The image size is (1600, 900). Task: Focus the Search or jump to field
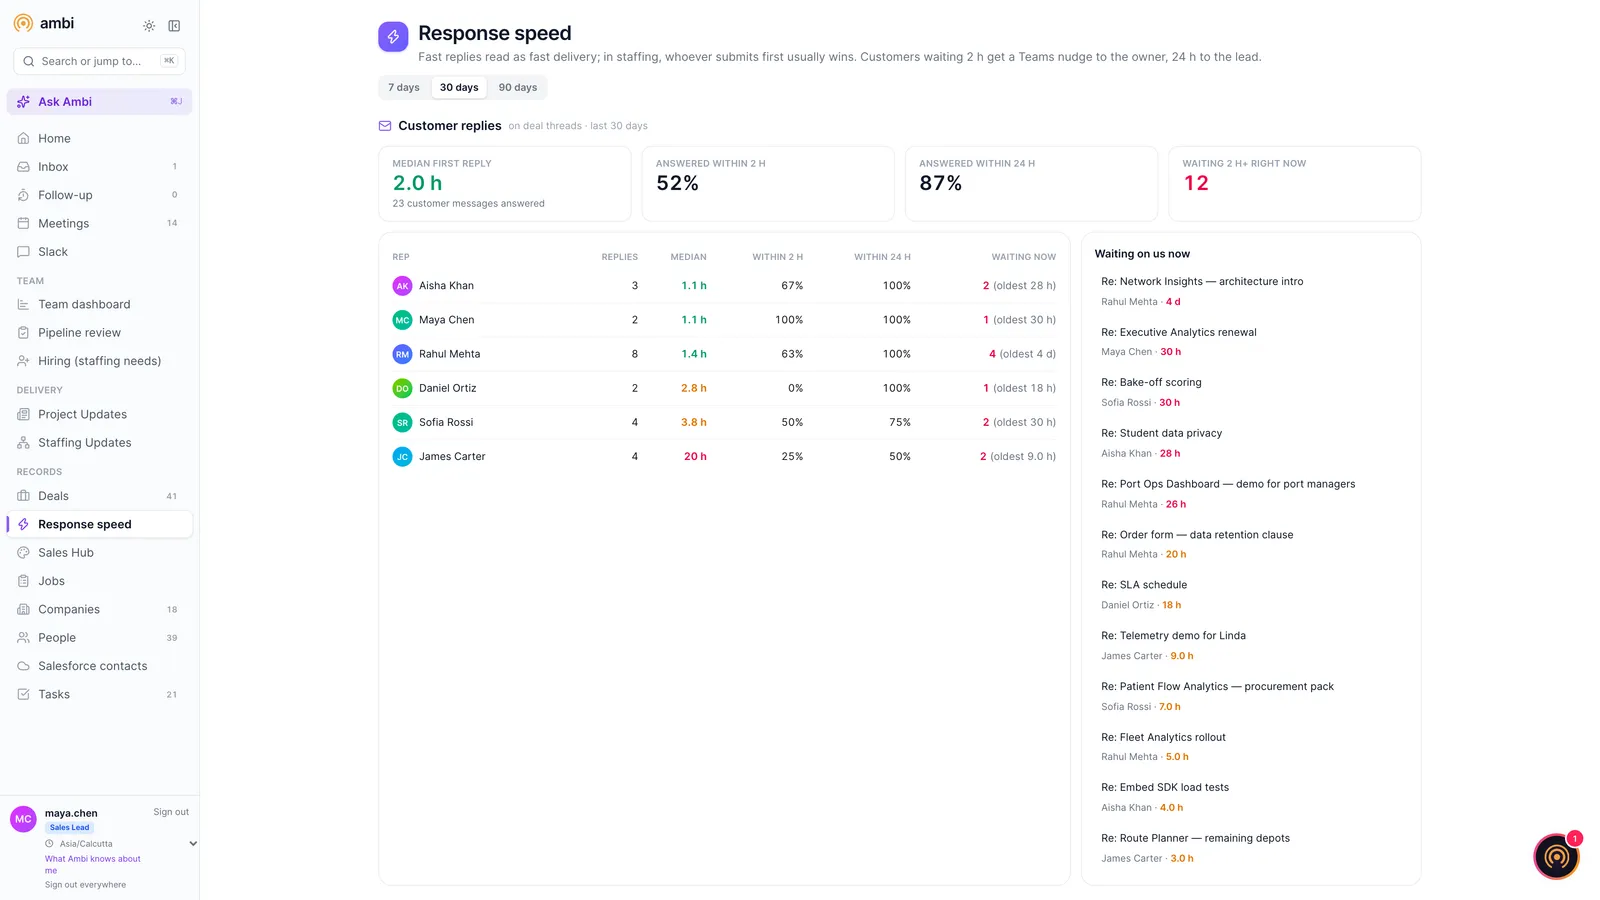[99, 61]
